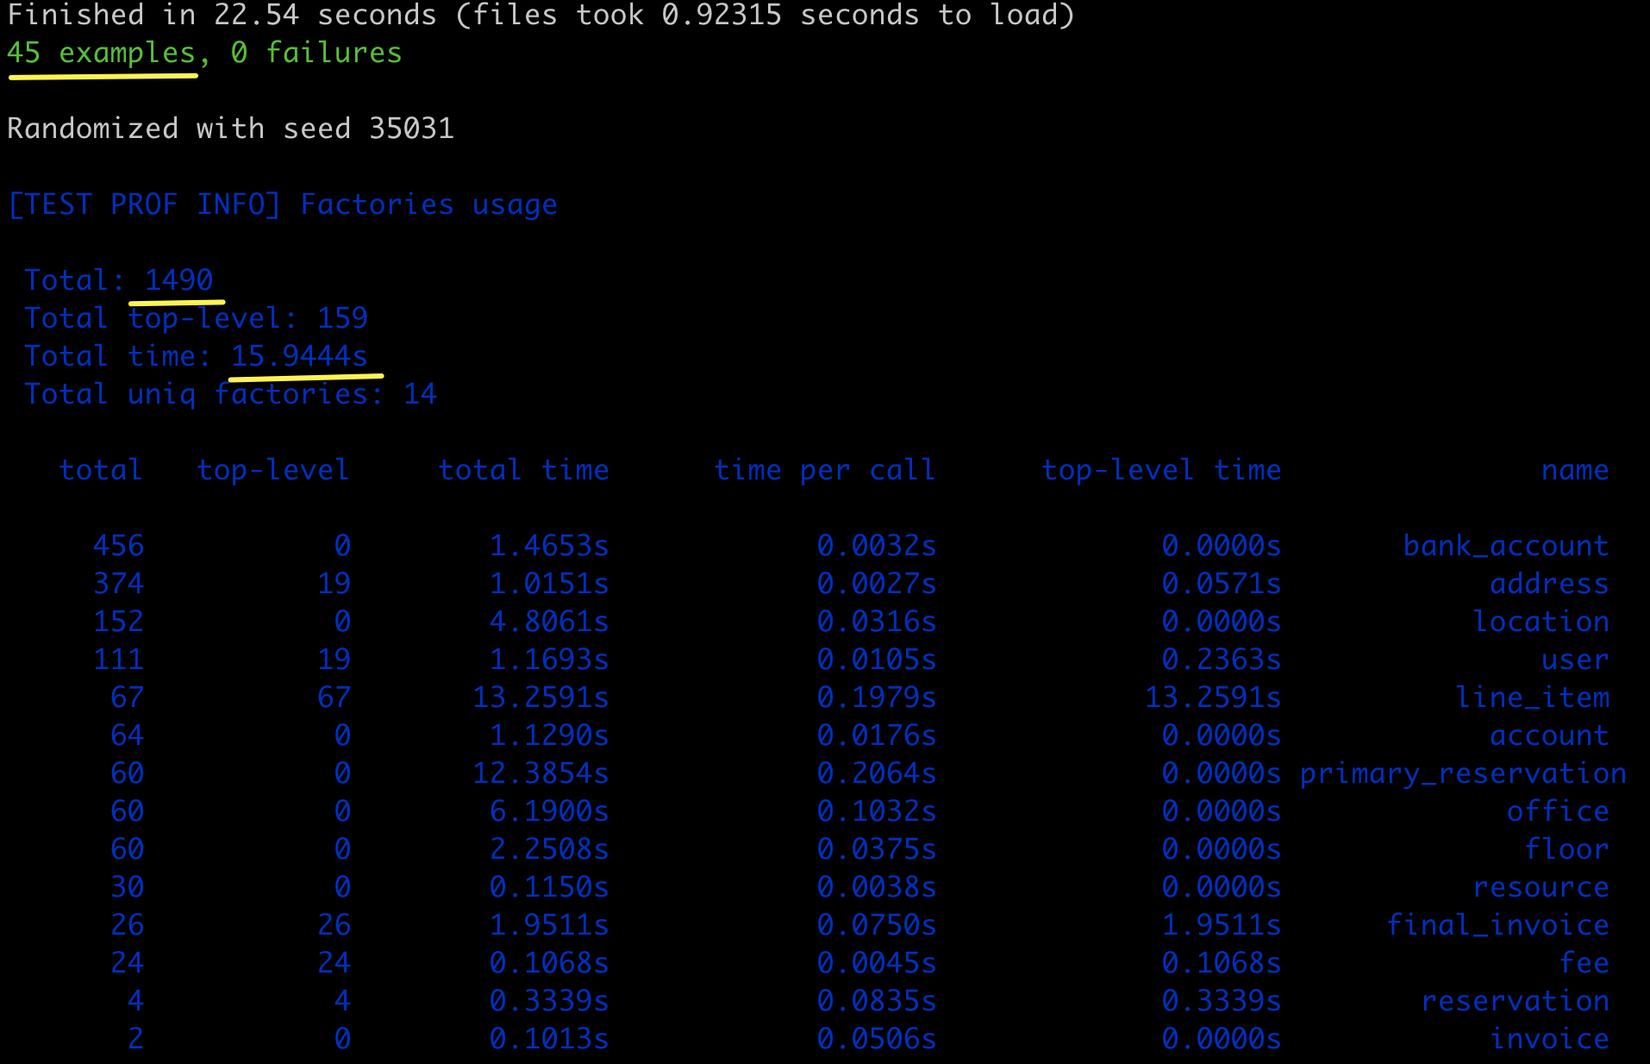Screen dimensions: 1650x1064
Task: Click the reservation name in the 0.3339s row
Action: 1515,1003
